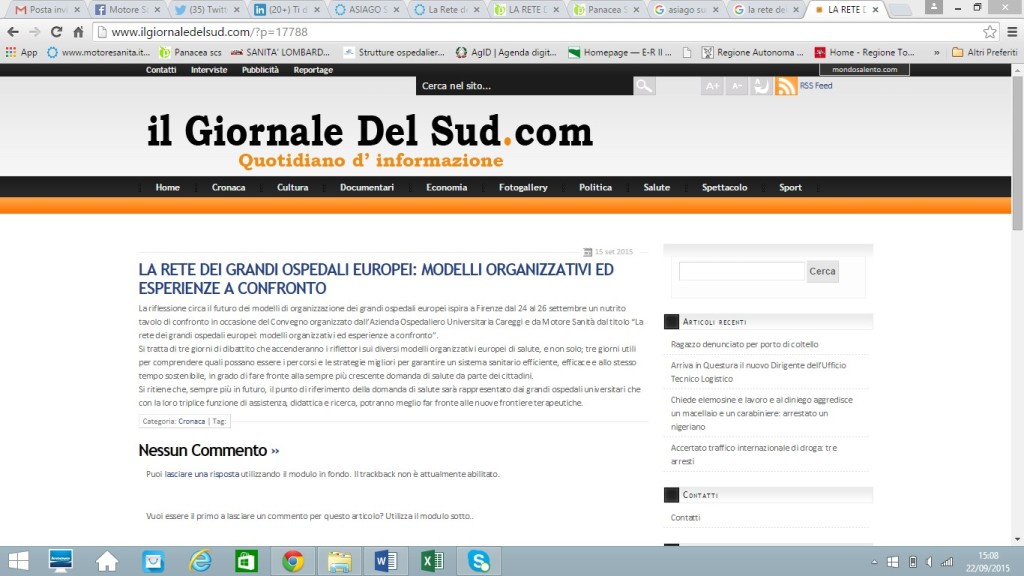
Task: Click the page vertical scrollbar thumb
Action: pos(1017,152)
